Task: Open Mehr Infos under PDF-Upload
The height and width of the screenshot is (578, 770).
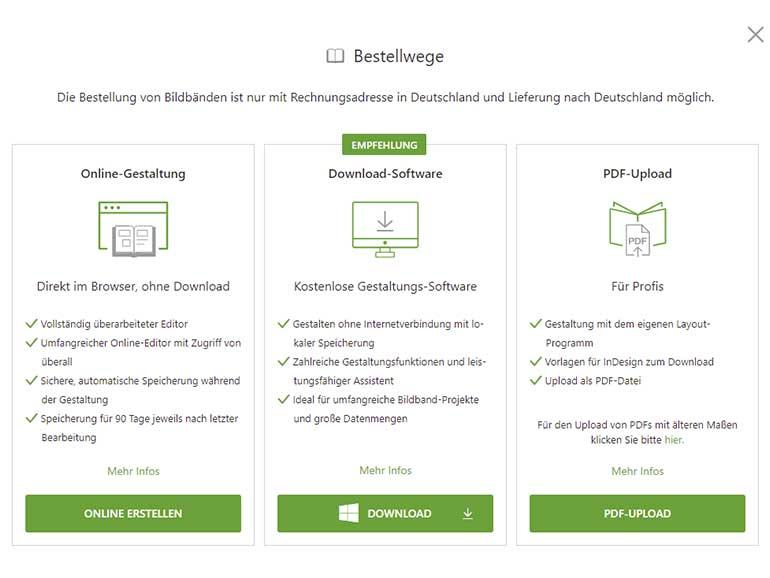Action: pyautogui.click(x=637, y=471)
